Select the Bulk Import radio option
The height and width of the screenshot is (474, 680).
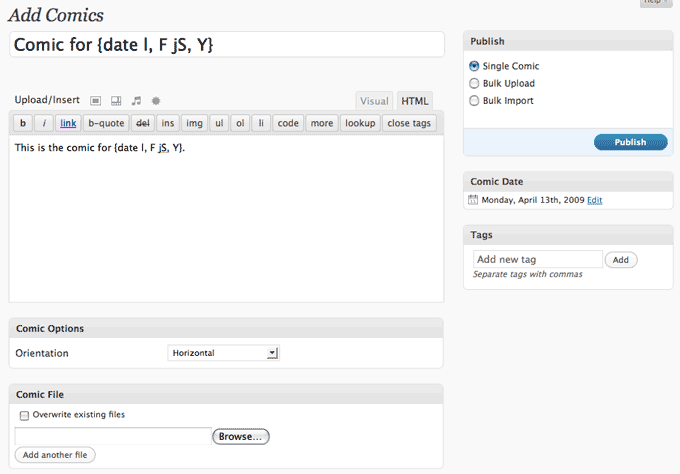tap(474, 101)
